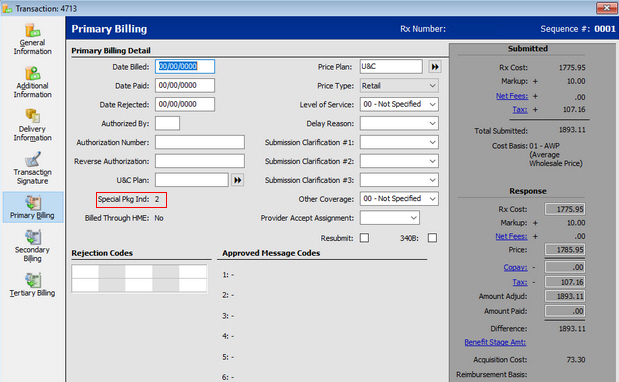This screenshot has width=619, height=382.
Task: Click the Response Price field
Action: pyautogui.click(x=565, y=249)
